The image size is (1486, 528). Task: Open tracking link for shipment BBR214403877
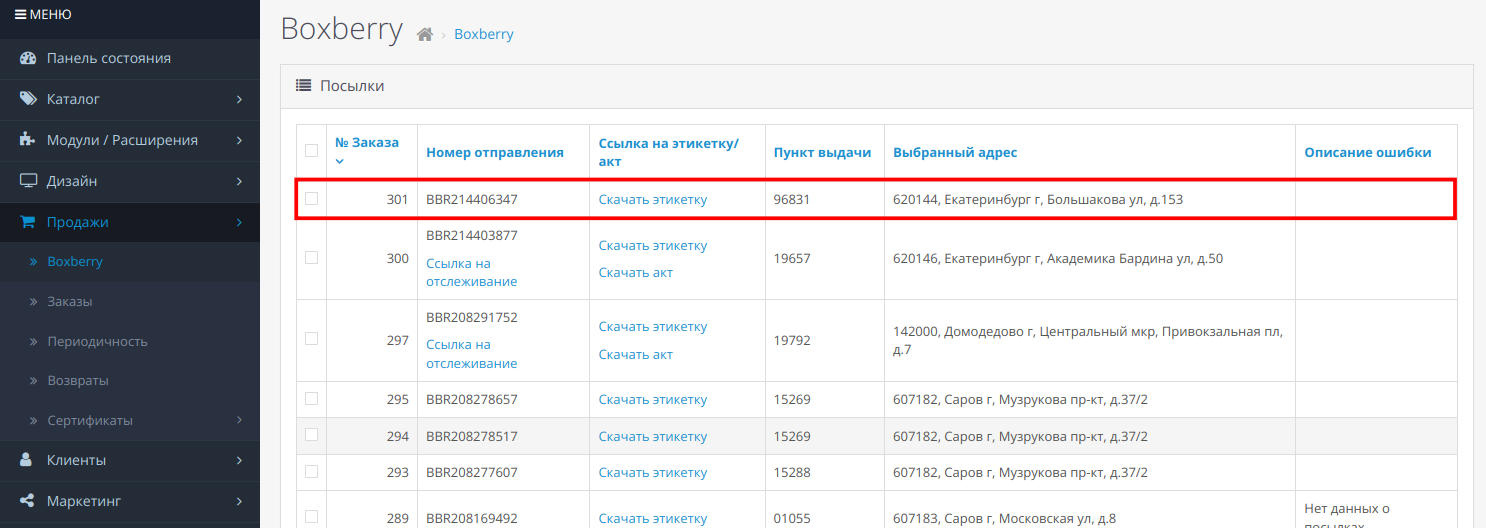tap(472, 272)
